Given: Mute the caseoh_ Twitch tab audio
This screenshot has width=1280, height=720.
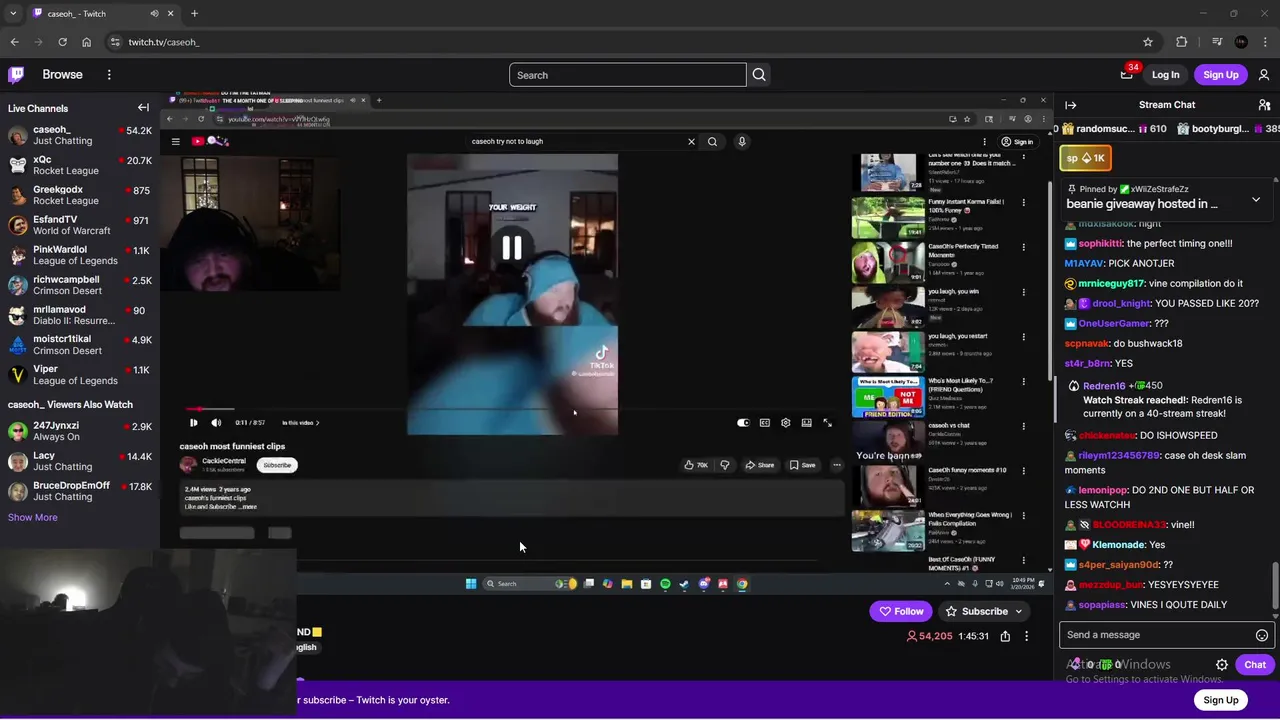Looking at the screenshot, I should click(x=154, y=14).
